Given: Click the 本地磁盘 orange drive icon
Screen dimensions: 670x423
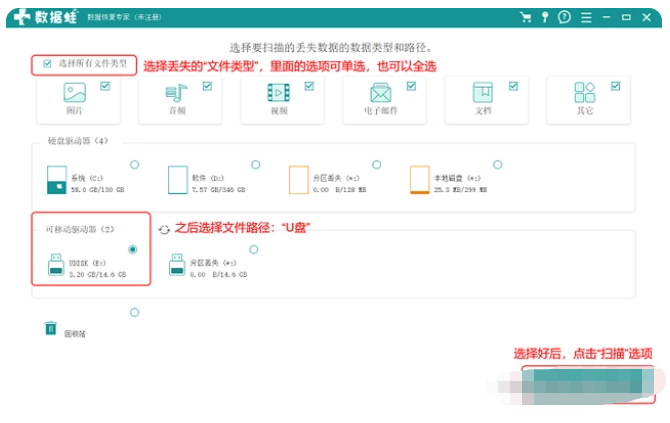Looking at the screenshot, I should pyautogui.click(x=420, y=180).
